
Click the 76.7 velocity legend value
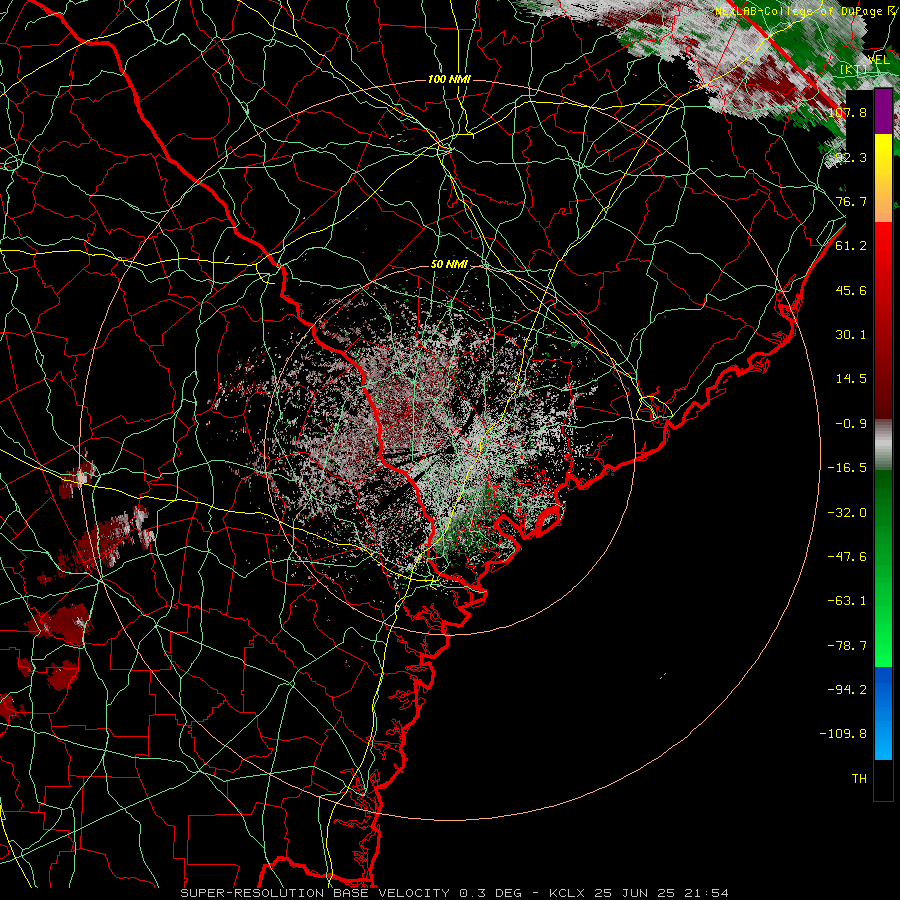click(x=851, y=201)
